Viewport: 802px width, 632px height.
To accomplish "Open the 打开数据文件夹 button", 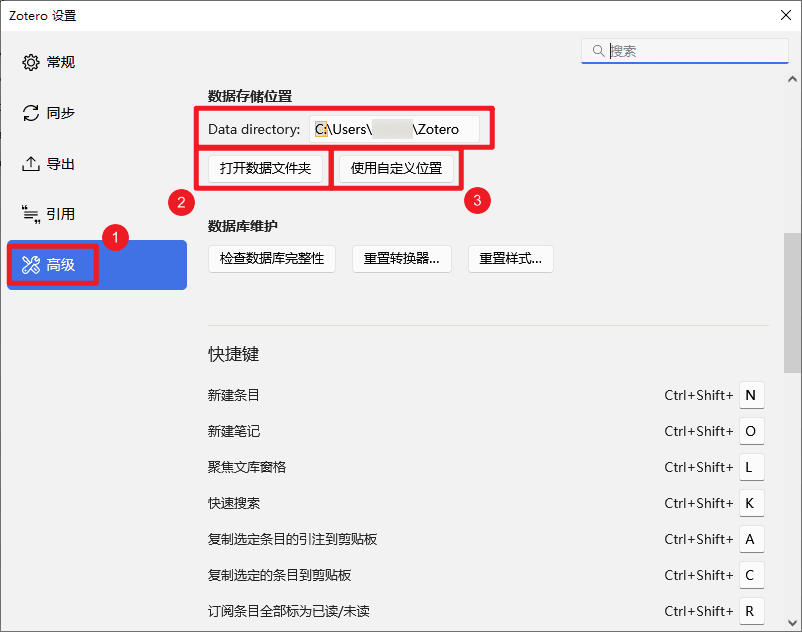I will point(264,168).
